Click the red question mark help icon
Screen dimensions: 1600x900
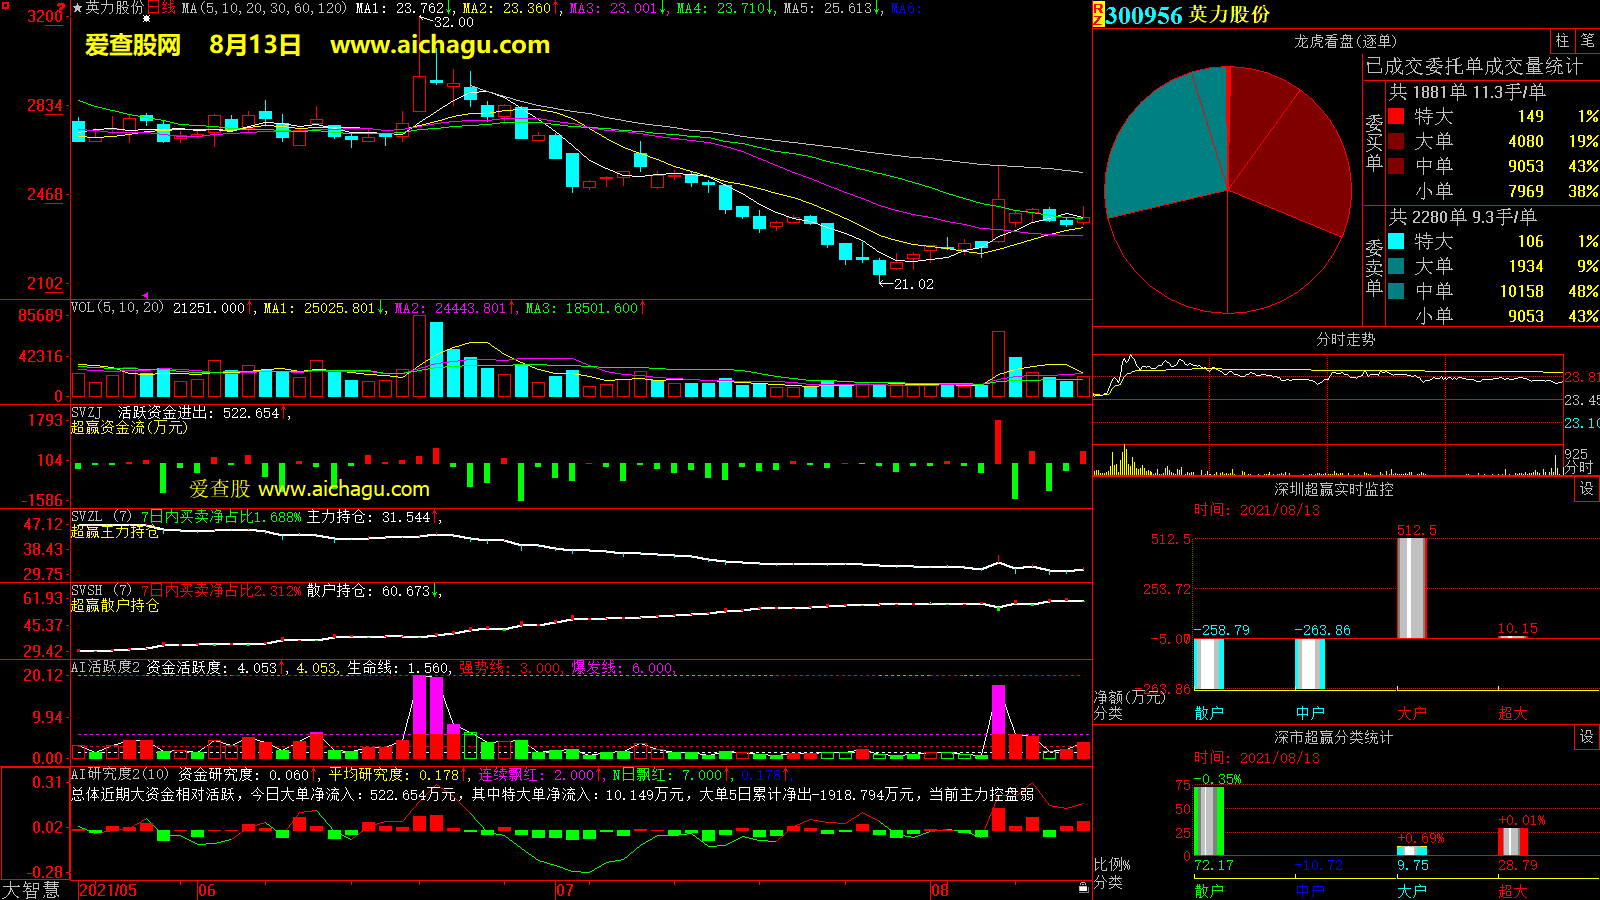click(61, 8)
